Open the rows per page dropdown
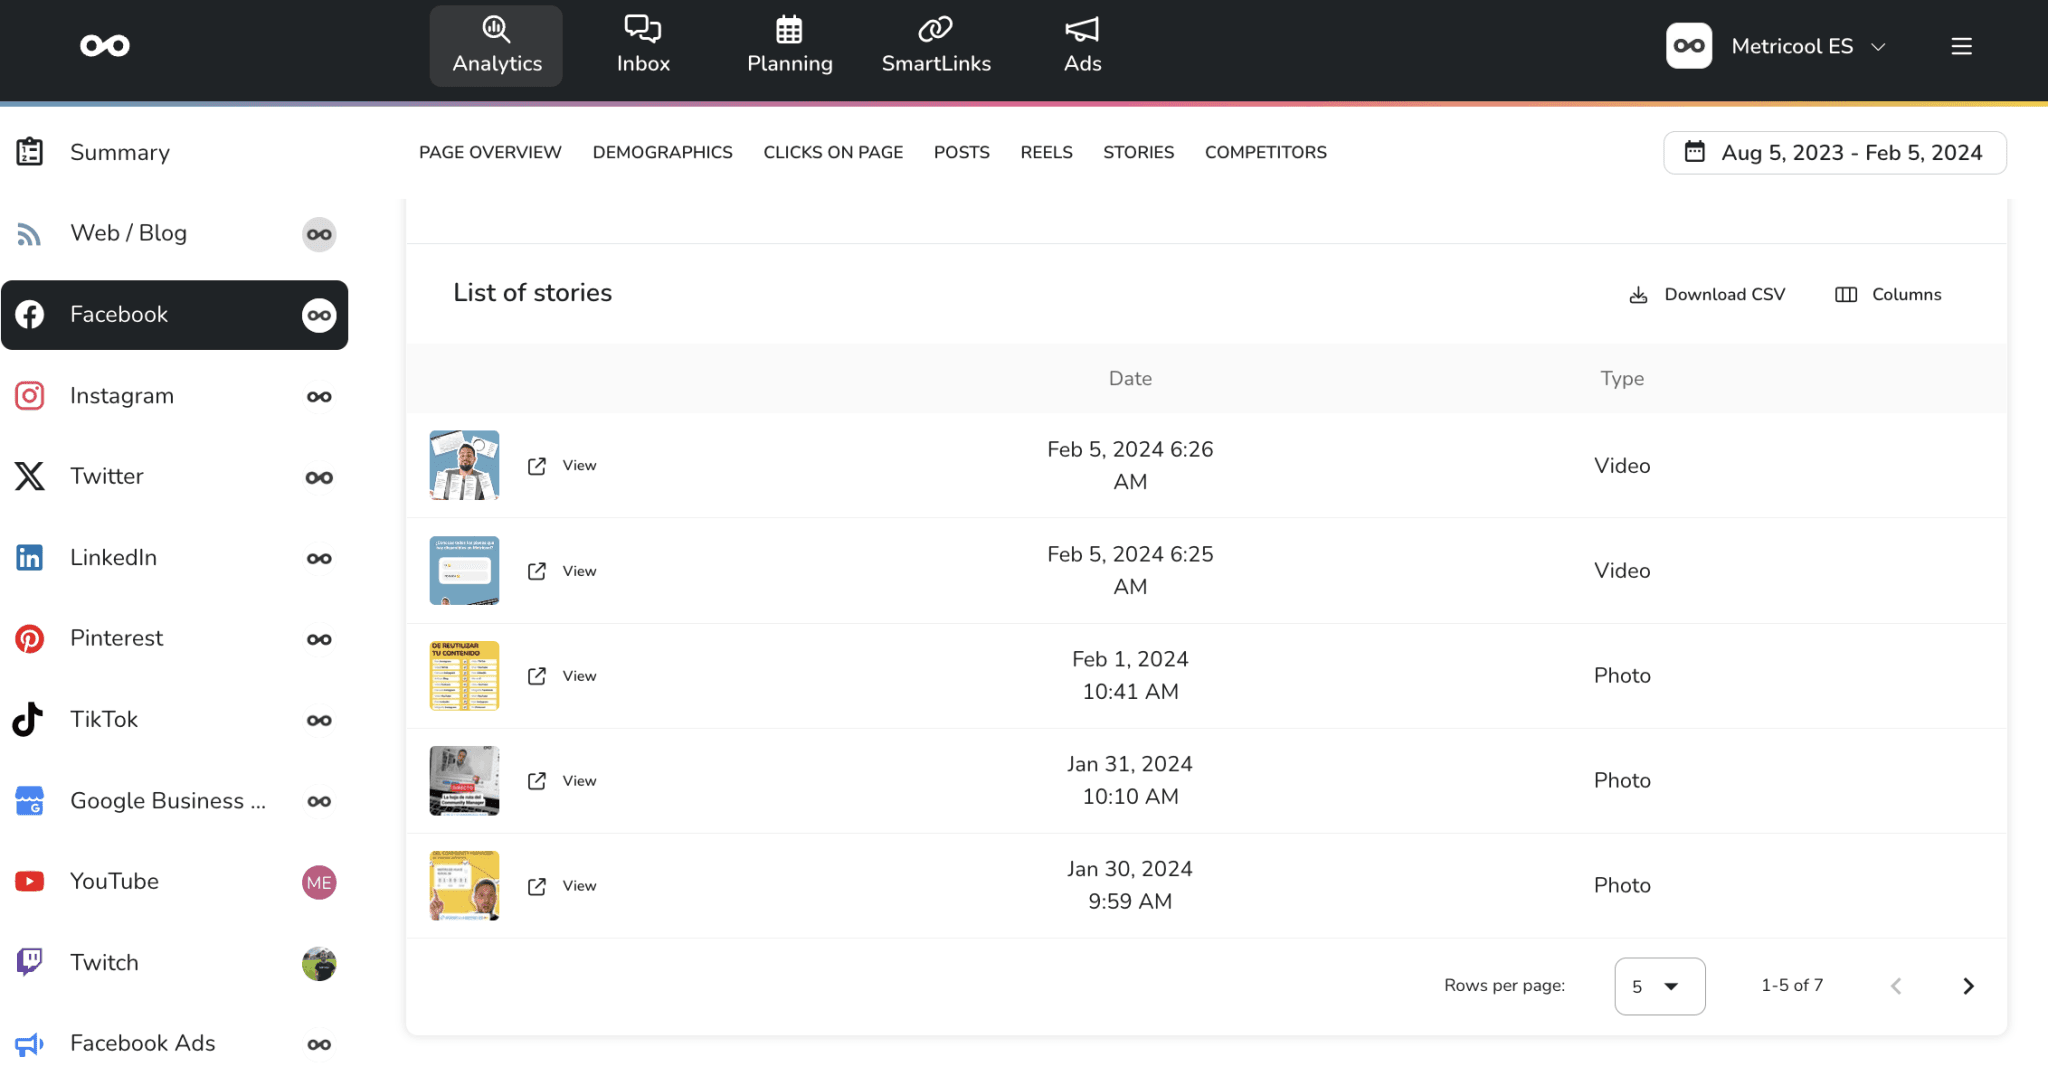This screenshot has width=2048, height=1076. click(x=1658, y=986)
